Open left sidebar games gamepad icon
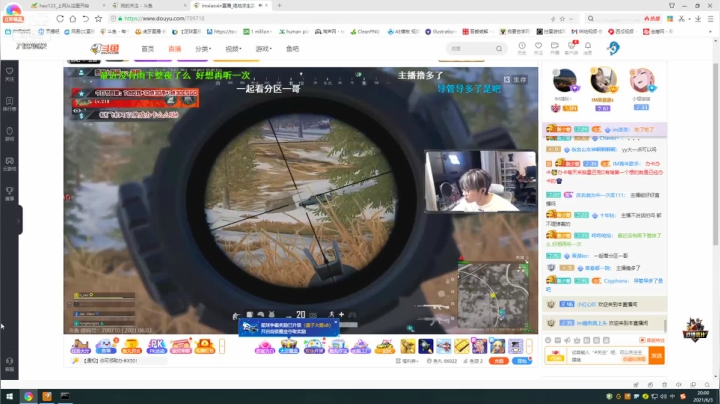720x404 pixels. (x=9, y=163)
